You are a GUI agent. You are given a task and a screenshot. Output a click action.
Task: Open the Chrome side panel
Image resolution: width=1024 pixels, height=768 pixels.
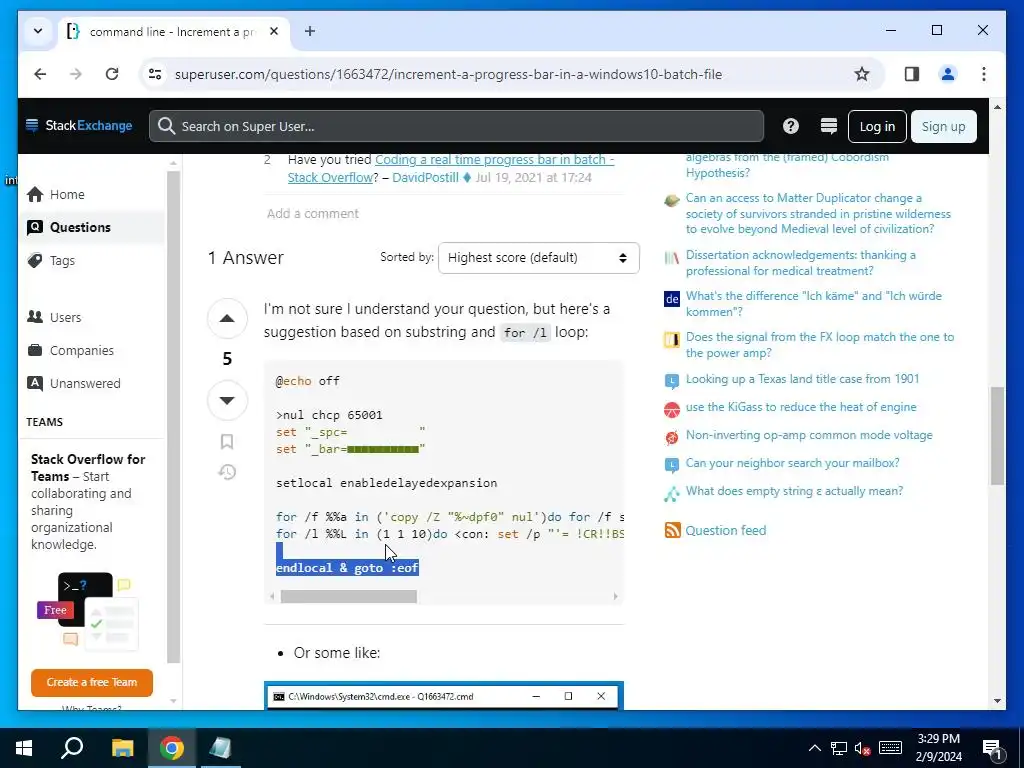coord(912,74)
